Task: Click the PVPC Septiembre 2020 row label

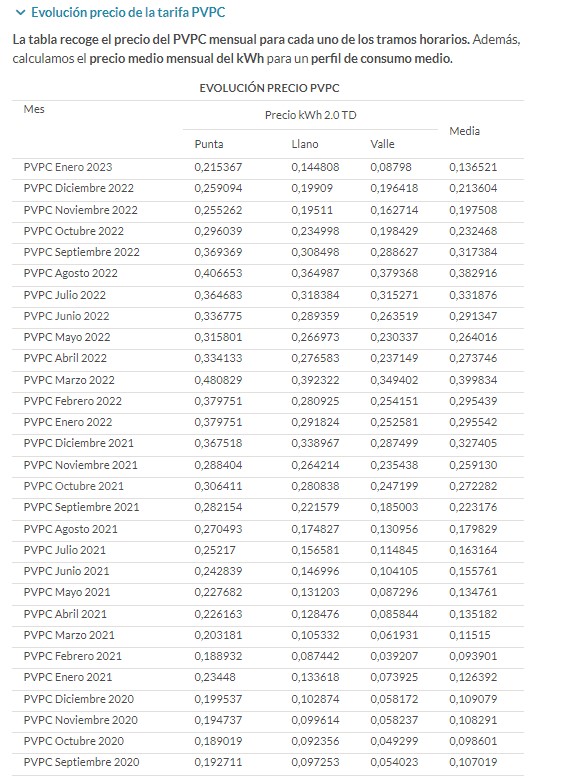Action: tap(82, 762)
